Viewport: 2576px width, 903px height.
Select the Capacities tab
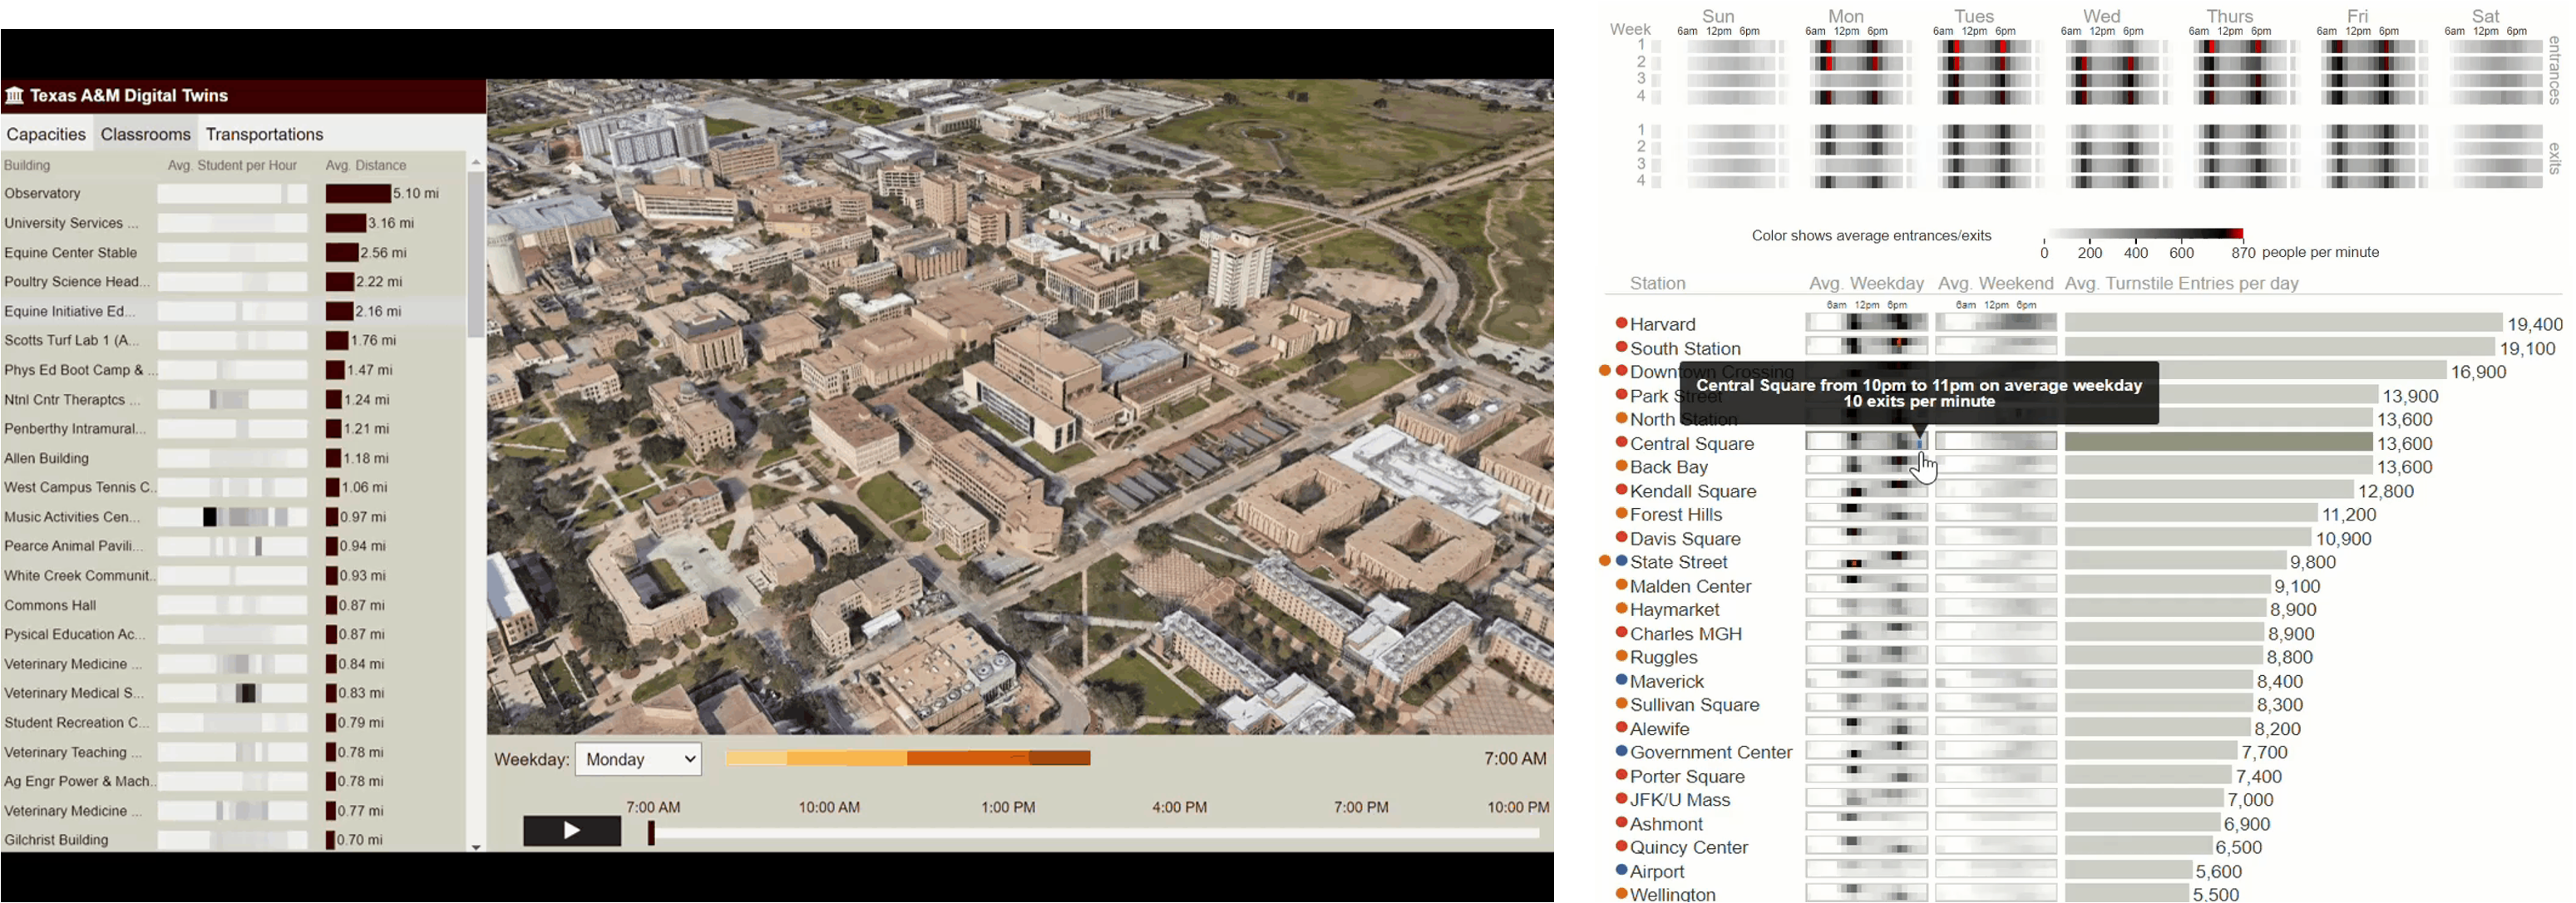(46, 134)
